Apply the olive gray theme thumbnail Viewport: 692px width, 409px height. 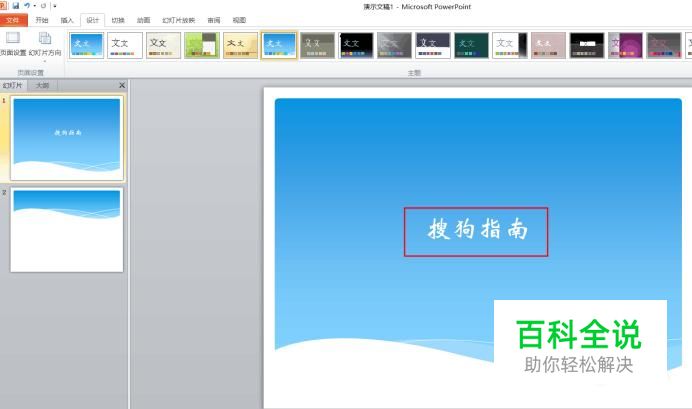tap(317, 45)
